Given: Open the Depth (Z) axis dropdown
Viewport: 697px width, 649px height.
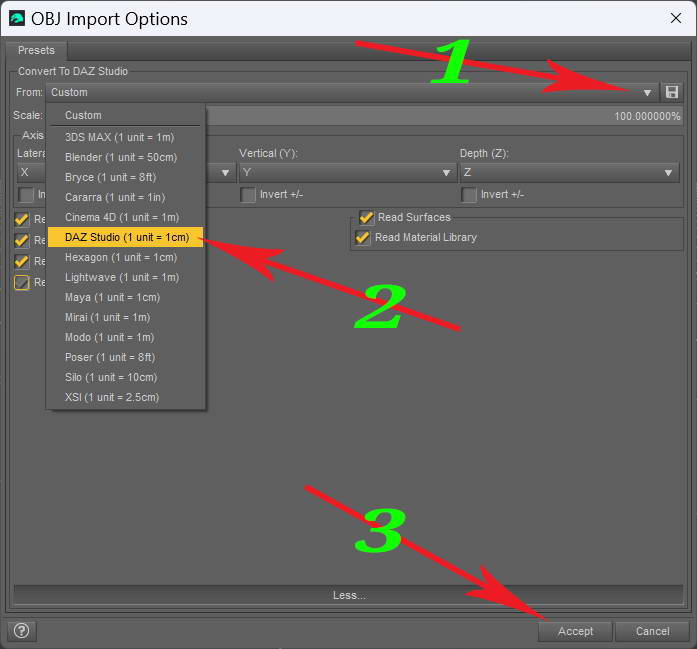Looking at the screenshot, I should (569, 172).
